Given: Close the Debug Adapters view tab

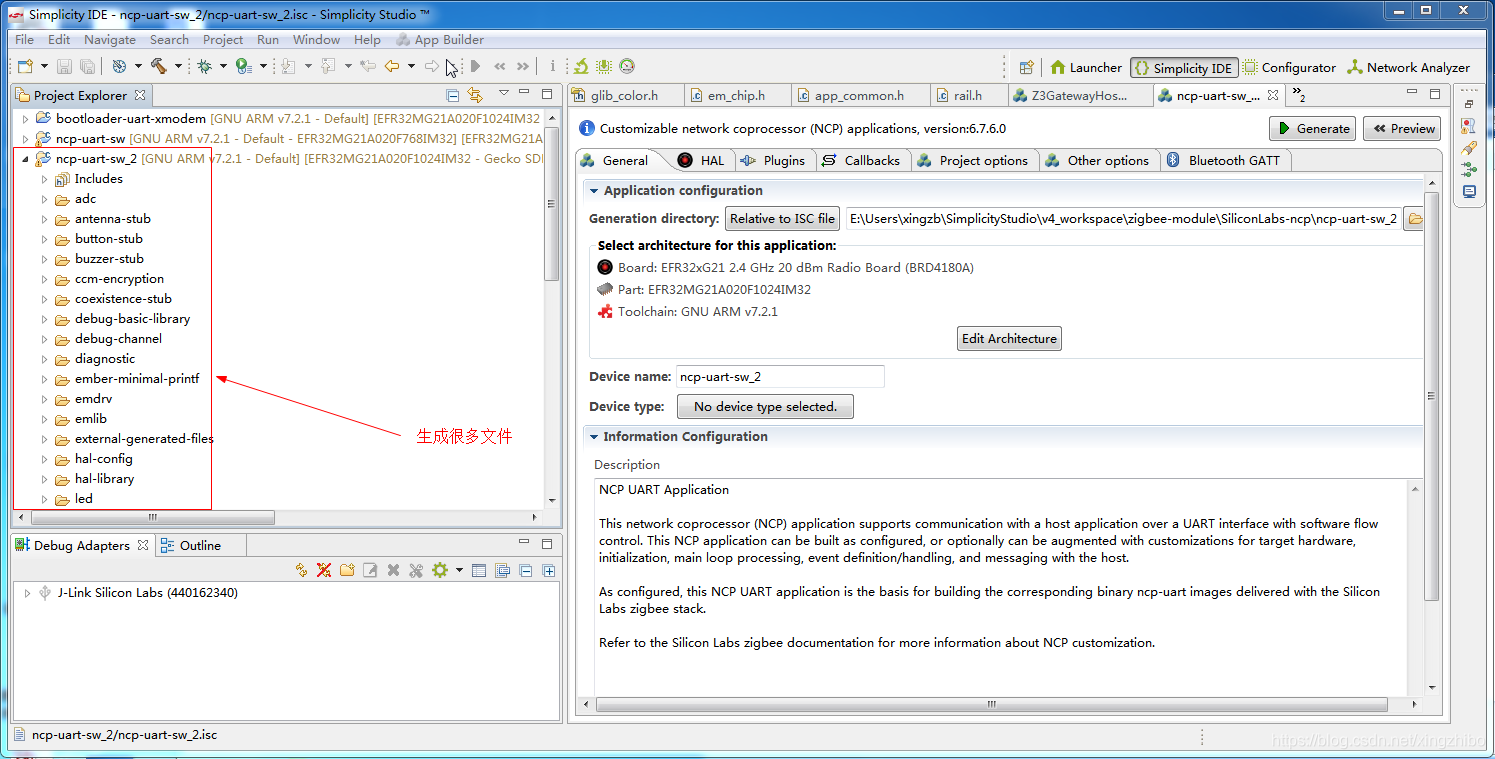Looking at the screenshot, I should point(143,545).
